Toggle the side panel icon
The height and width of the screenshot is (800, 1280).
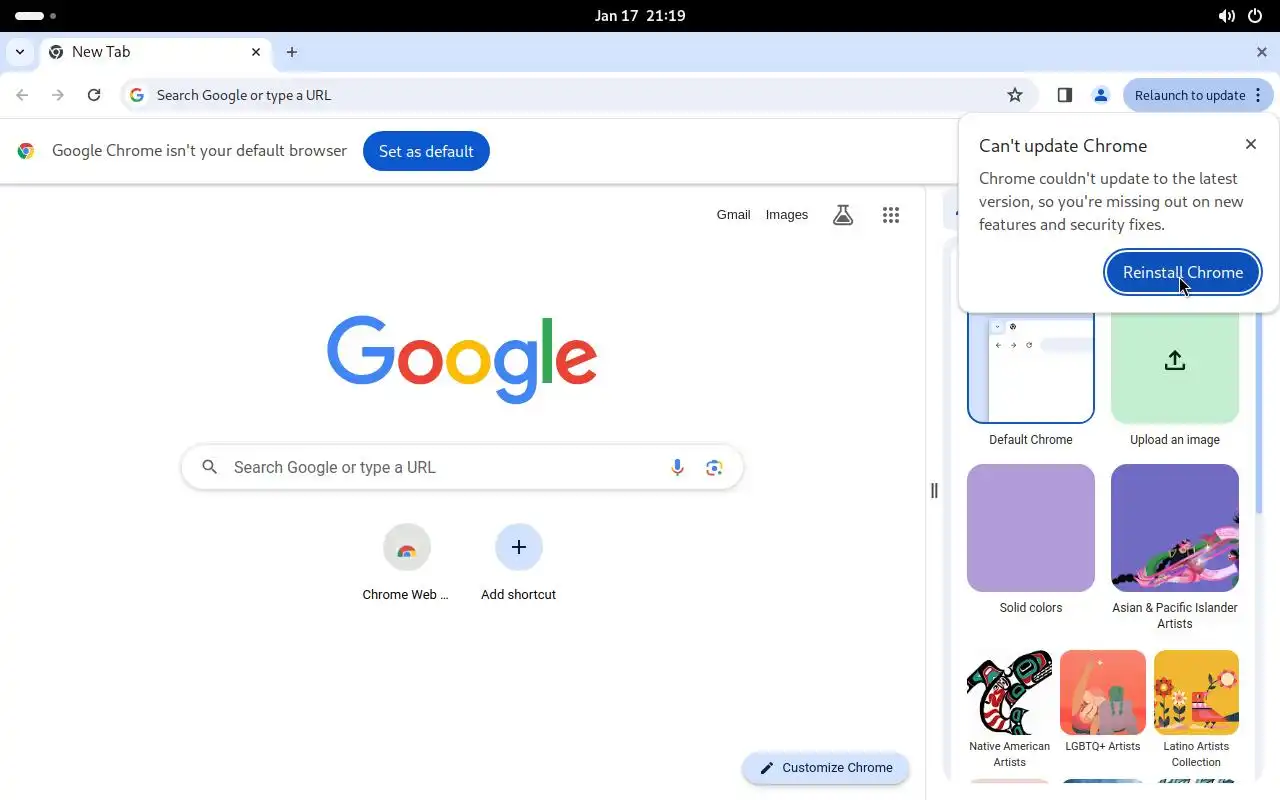[1065, 95]
